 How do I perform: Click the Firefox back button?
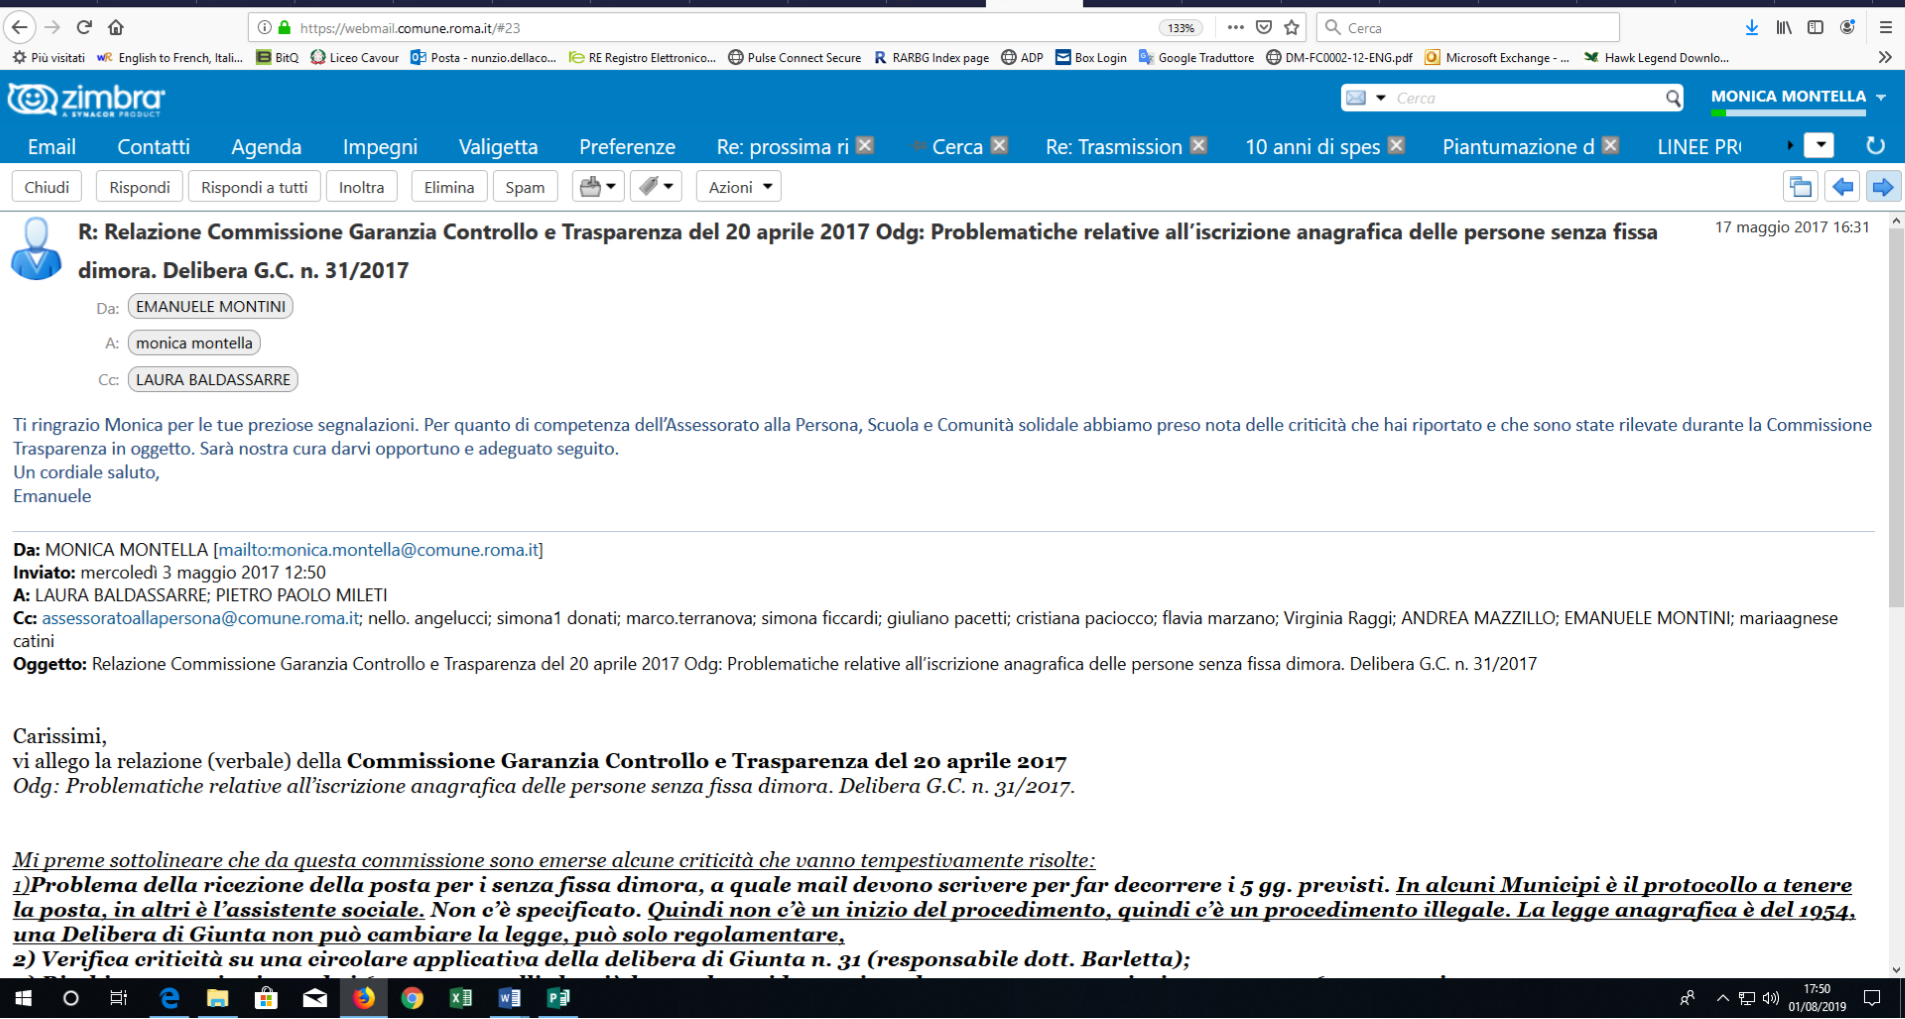19,27
